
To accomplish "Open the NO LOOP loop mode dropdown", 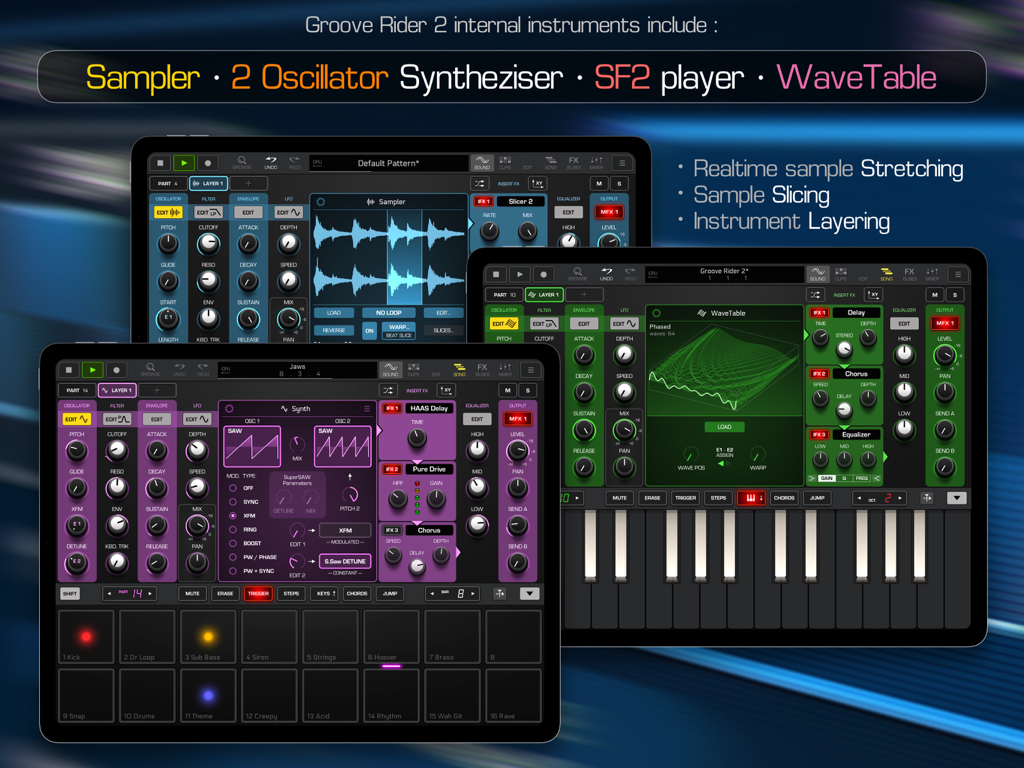I will click(x=389, y=312).
